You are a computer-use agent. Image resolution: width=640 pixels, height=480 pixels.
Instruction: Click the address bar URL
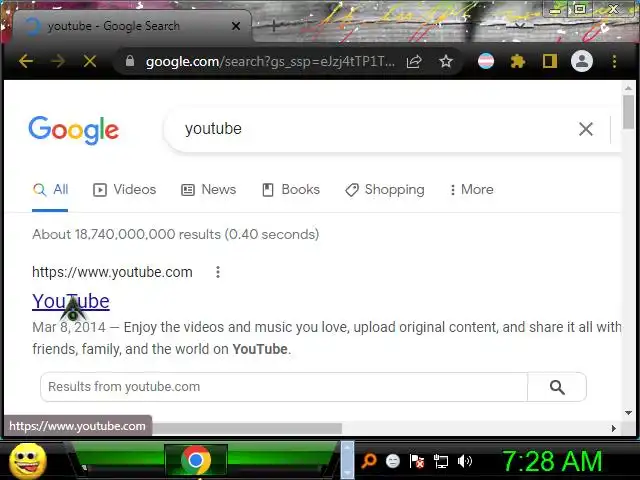coord(270,62)
